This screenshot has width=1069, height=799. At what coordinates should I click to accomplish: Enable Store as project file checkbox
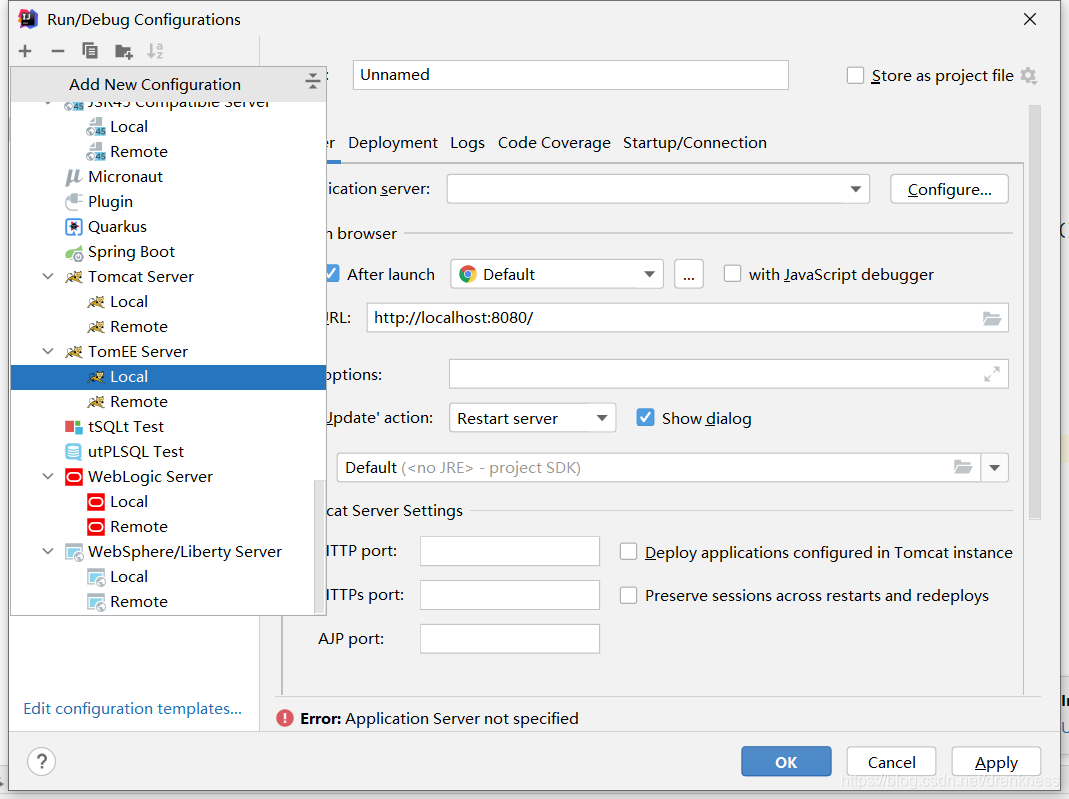855,75
